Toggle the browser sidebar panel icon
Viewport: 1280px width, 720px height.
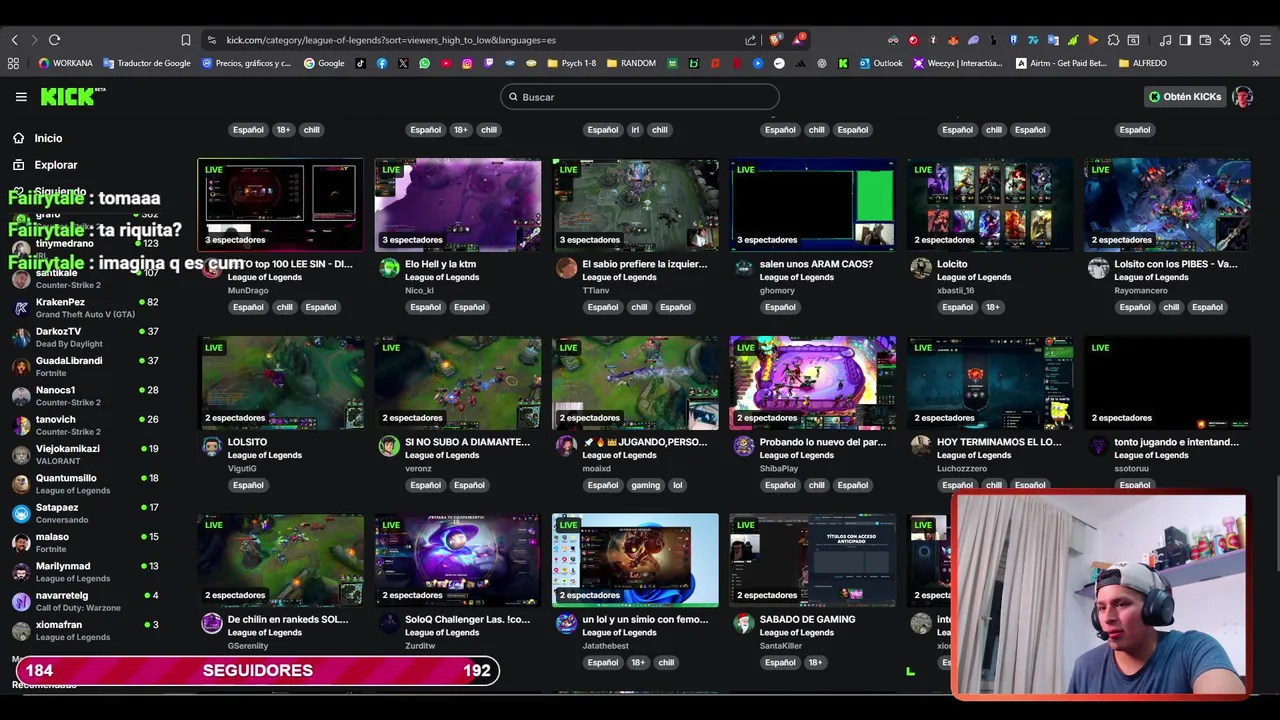click(1185, 40)
